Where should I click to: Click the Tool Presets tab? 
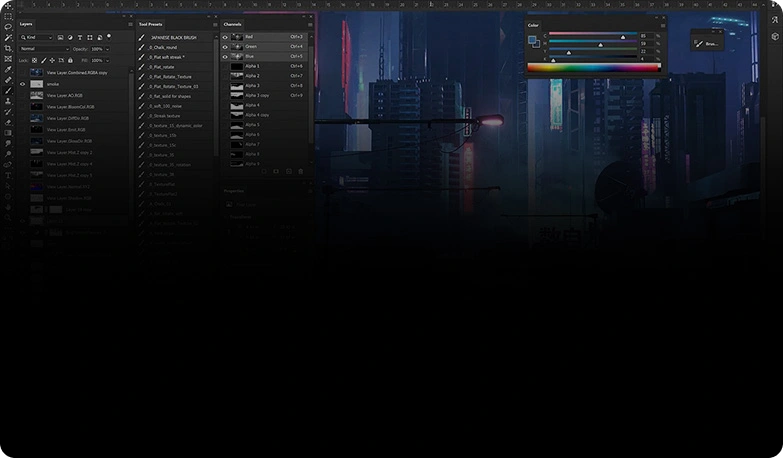click(x=152, y=24)
